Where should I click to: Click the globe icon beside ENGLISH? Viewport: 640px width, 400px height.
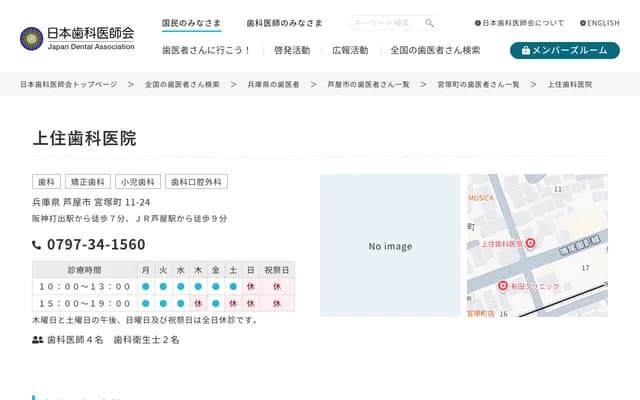[x=583, y=23]
